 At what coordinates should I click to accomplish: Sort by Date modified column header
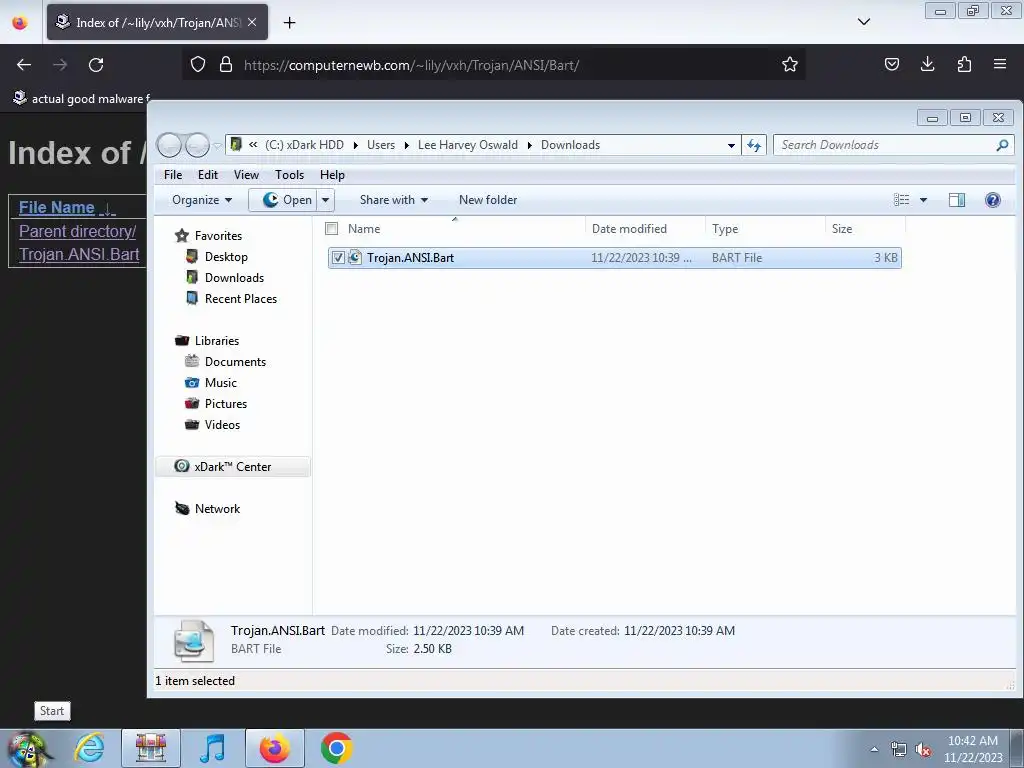(645, 229)
